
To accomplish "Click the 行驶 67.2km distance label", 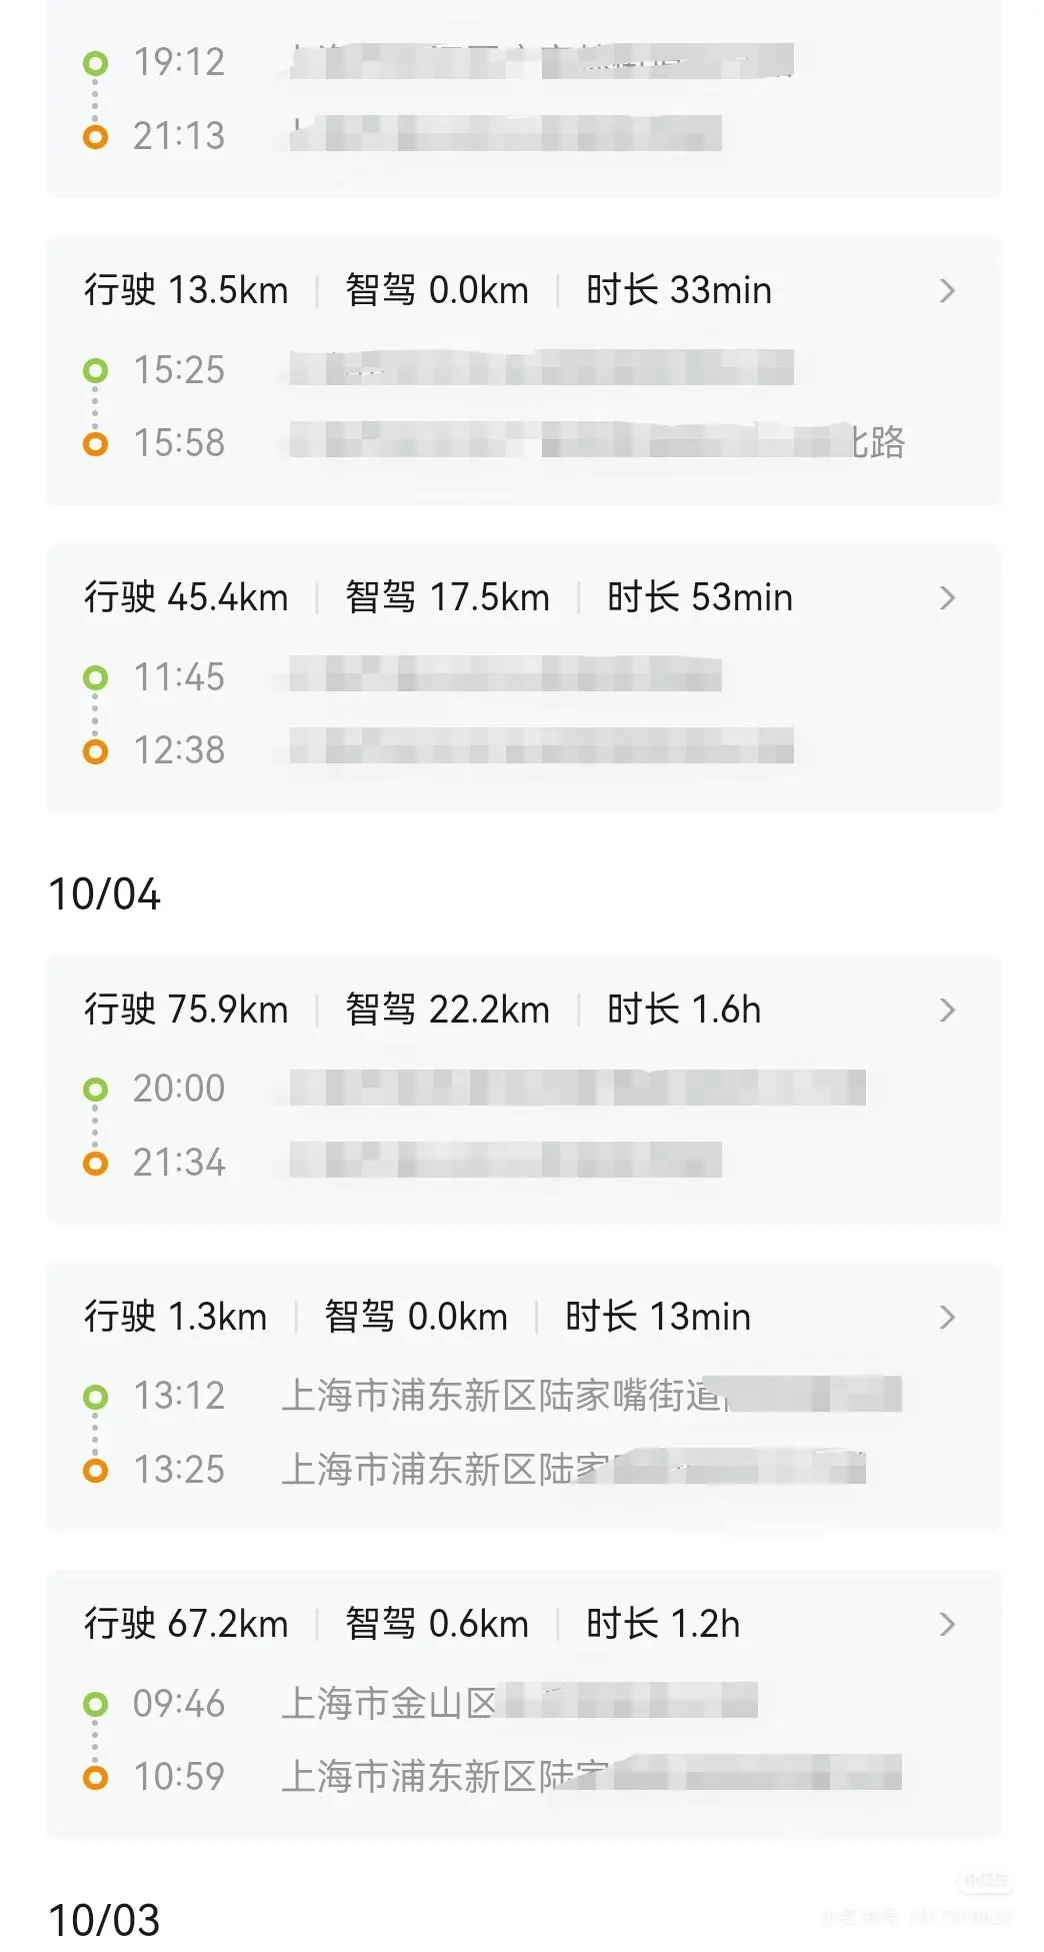I will click(186, 1624).
